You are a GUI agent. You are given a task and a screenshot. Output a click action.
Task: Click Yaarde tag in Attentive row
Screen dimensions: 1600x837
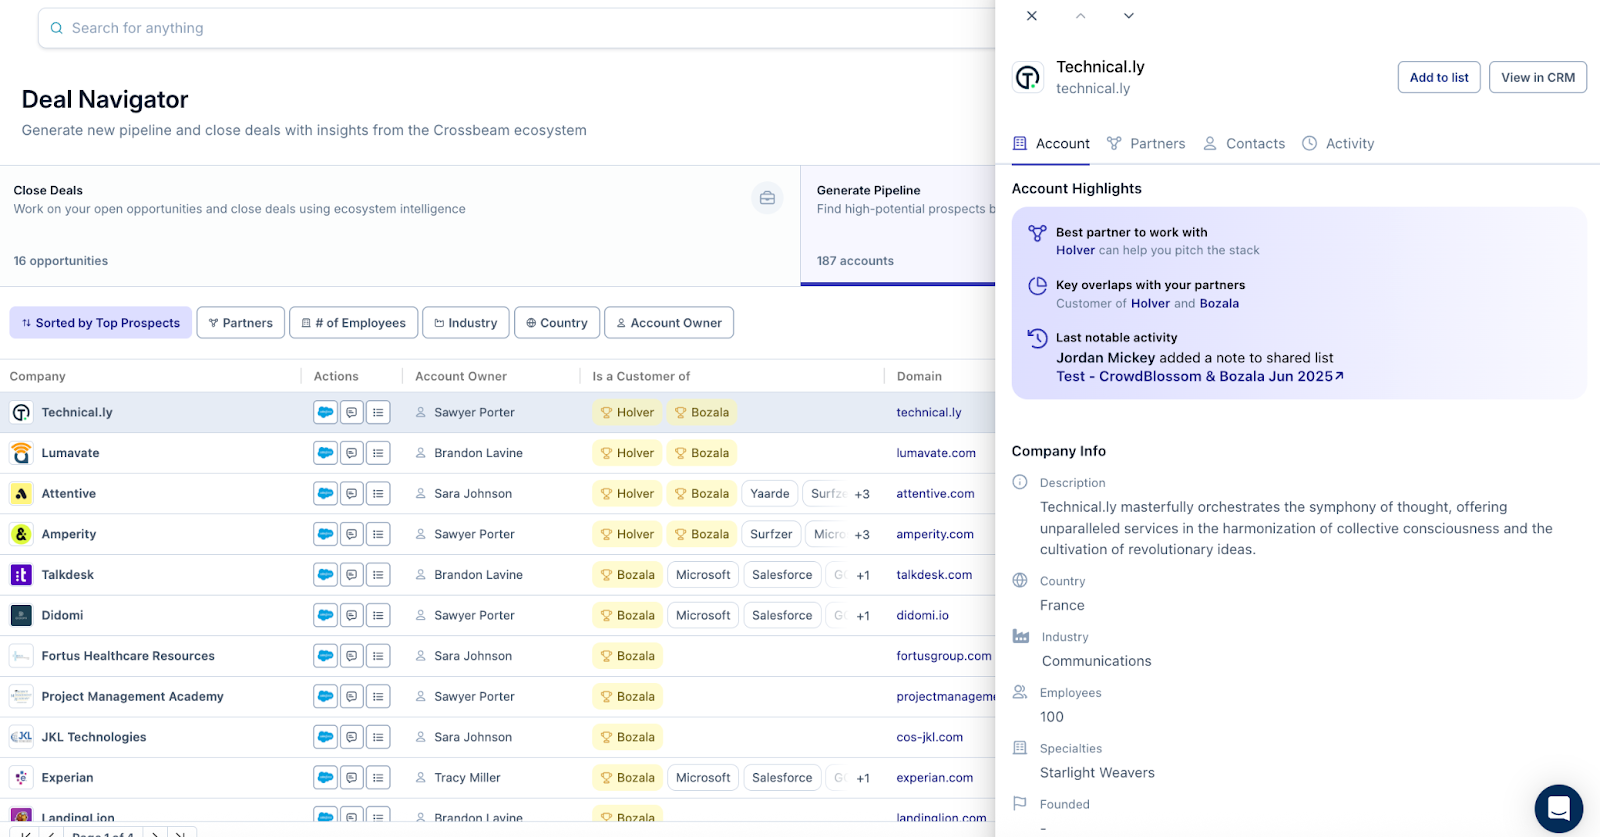click(x=770, y=494)
